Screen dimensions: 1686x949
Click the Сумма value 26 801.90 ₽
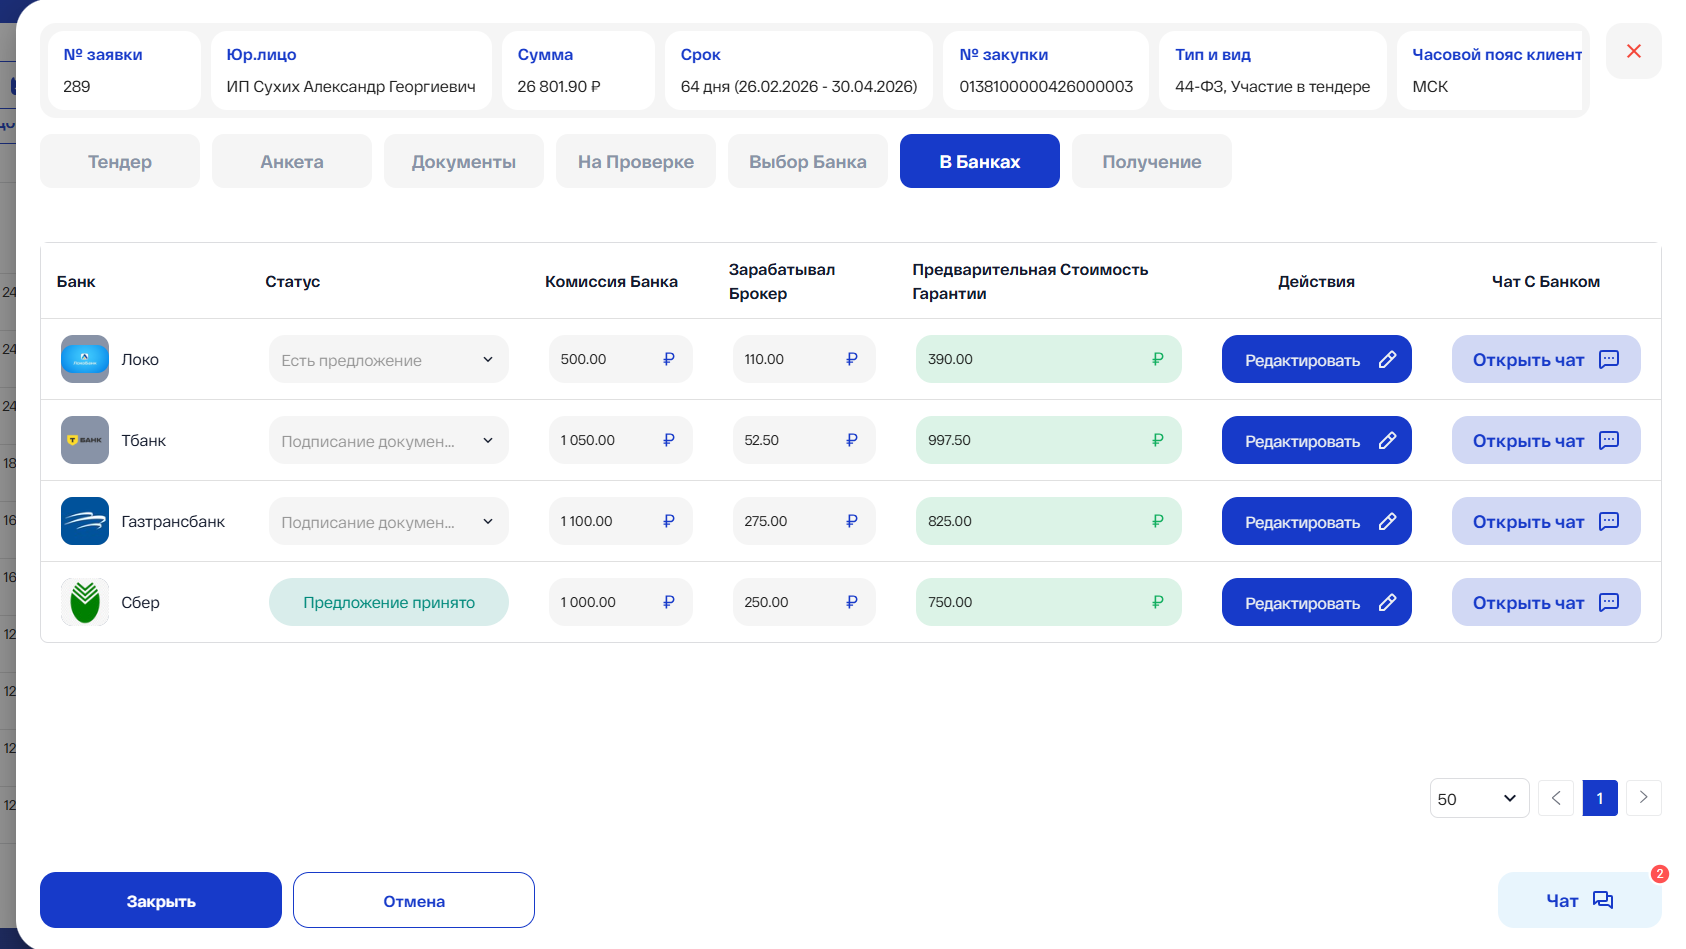(559, 86)
